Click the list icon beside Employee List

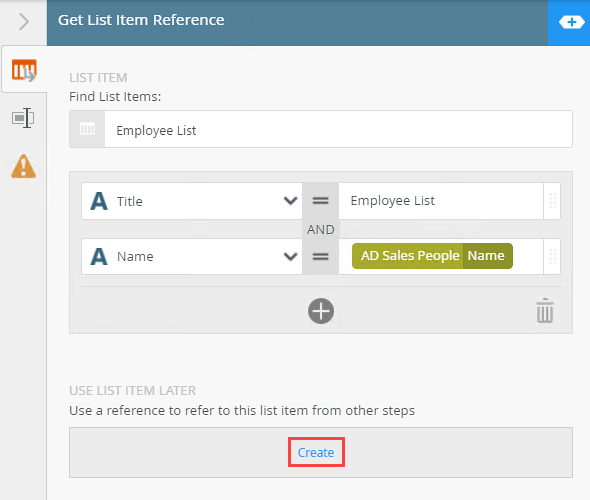[87, 129]
